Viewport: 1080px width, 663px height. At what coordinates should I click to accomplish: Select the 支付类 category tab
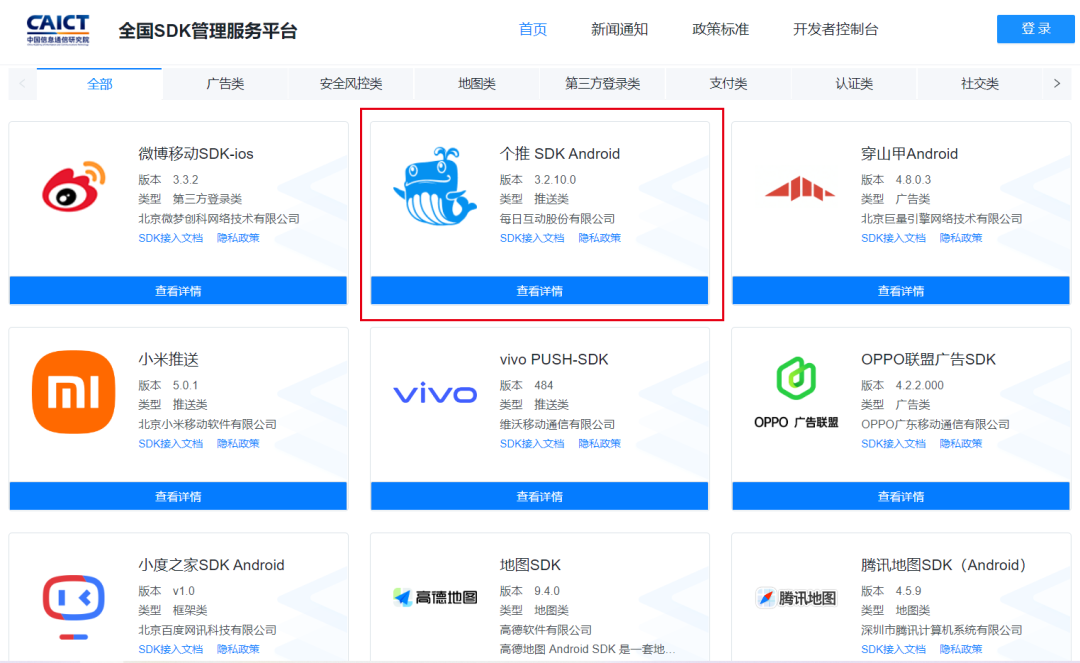click(728, 84)
